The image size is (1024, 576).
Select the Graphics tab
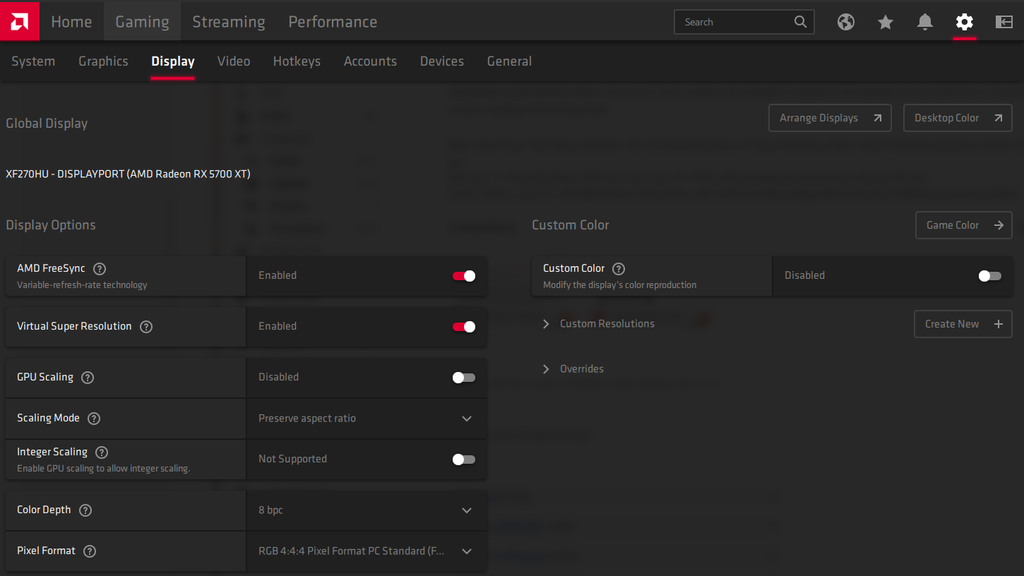coord(103,61)
